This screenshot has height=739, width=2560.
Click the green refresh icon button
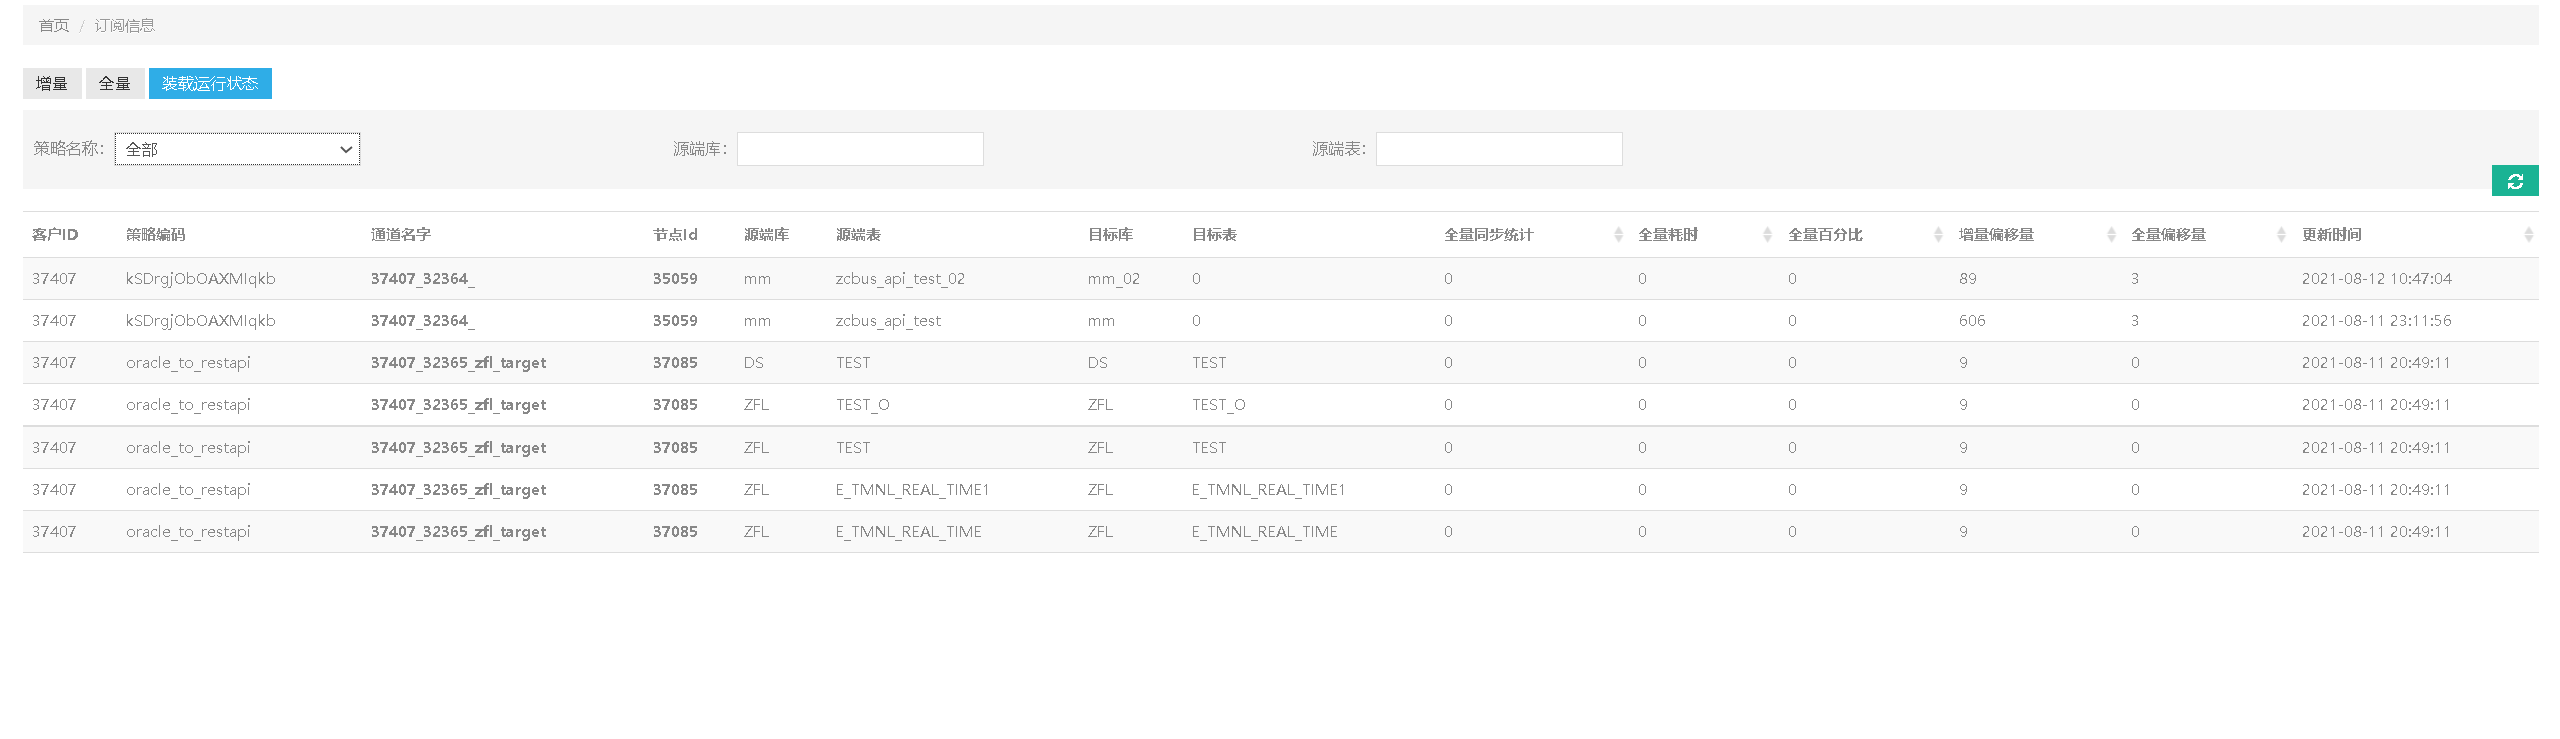(x=2514, y=181)
